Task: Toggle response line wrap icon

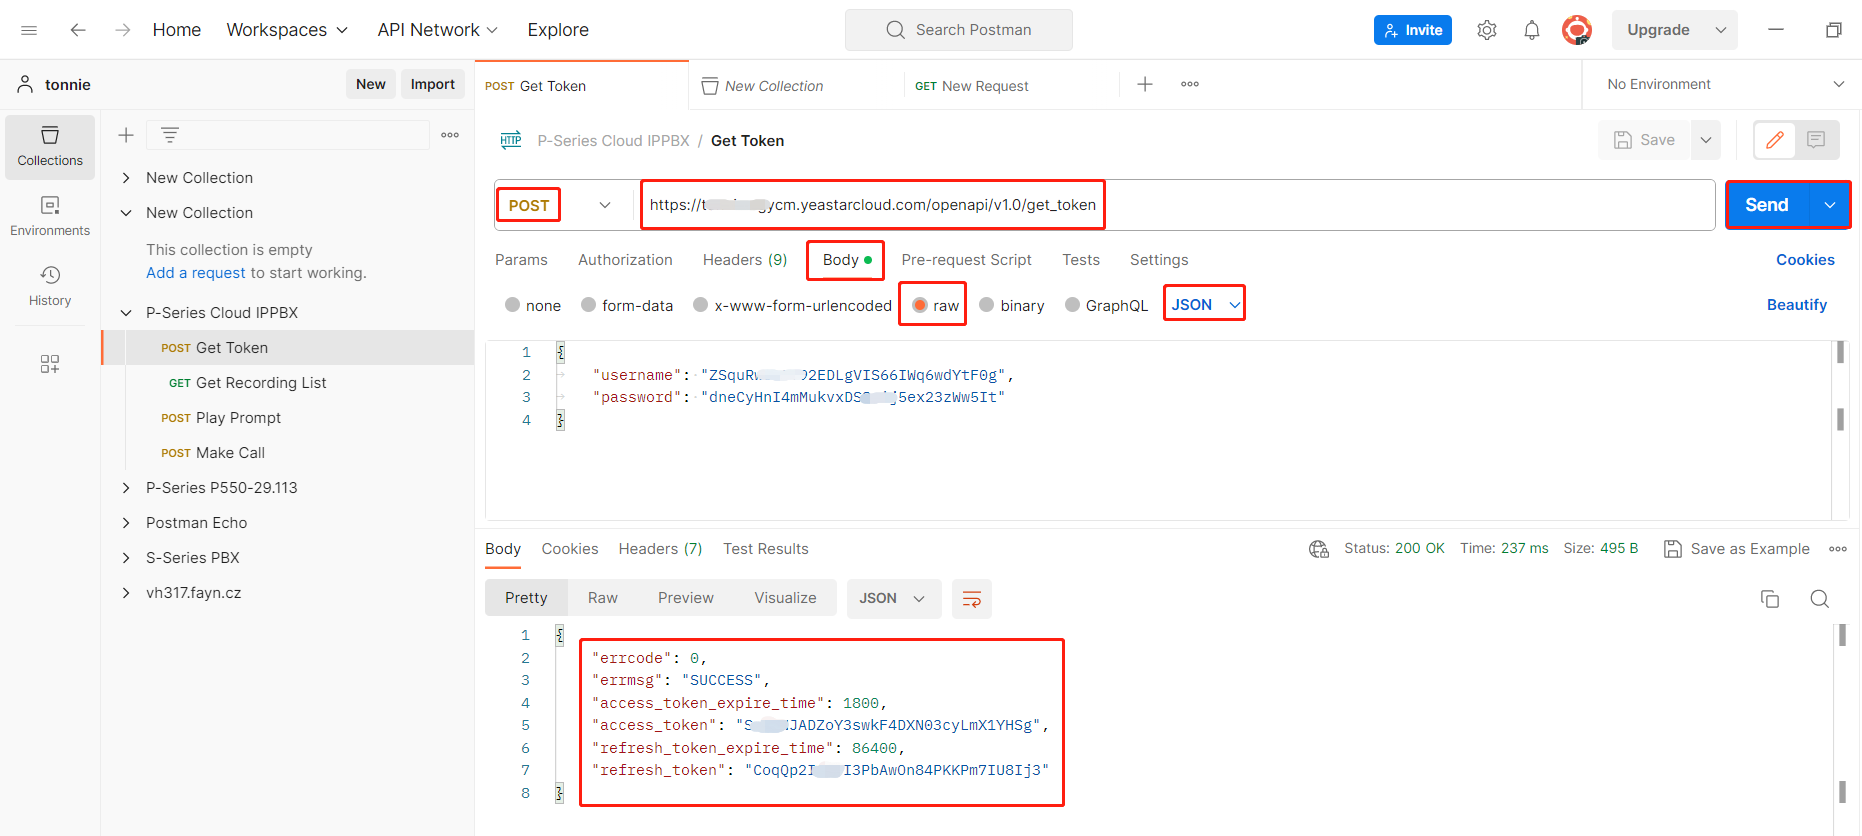Action: pyautogui.click(x=971, y=599)
